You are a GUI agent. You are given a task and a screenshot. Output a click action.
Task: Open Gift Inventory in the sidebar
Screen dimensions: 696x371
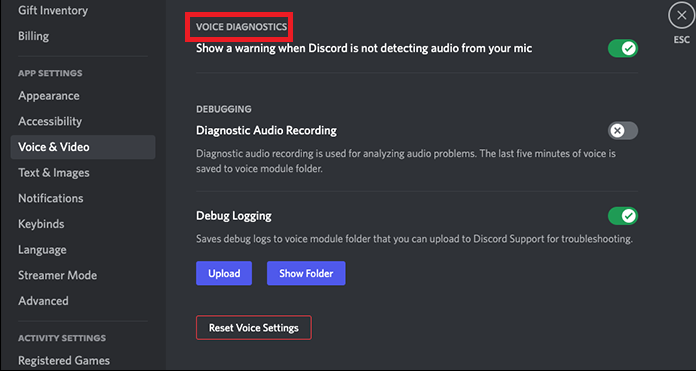(53, 10)
